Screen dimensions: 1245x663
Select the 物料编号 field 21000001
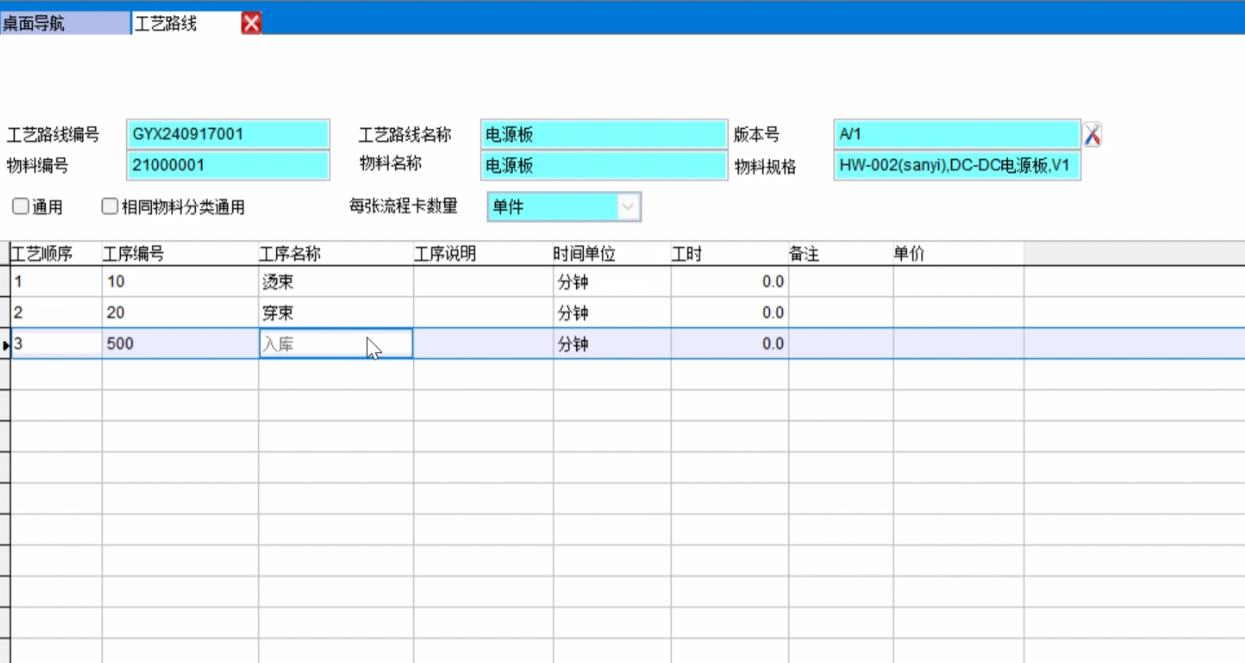[x=228, y=166]
